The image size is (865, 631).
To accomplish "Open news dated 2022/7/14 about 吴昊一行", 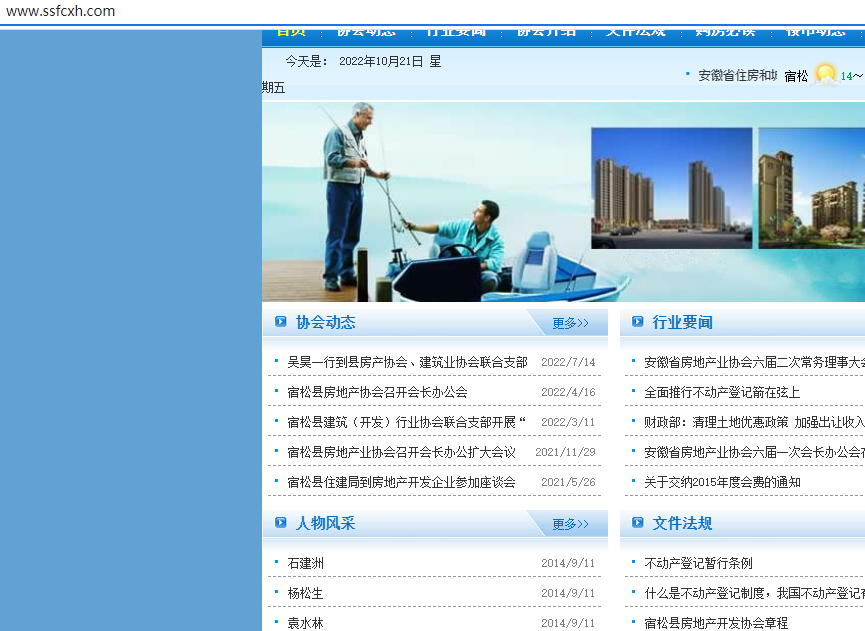I will pyautogui.click(x=407, y=362).
